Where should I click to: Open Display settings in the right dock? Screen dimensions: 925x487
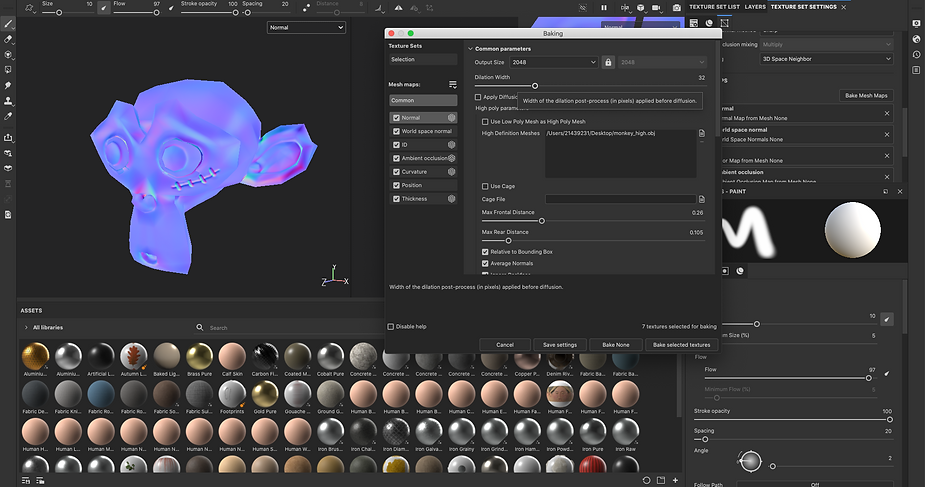tap(916, 24)
